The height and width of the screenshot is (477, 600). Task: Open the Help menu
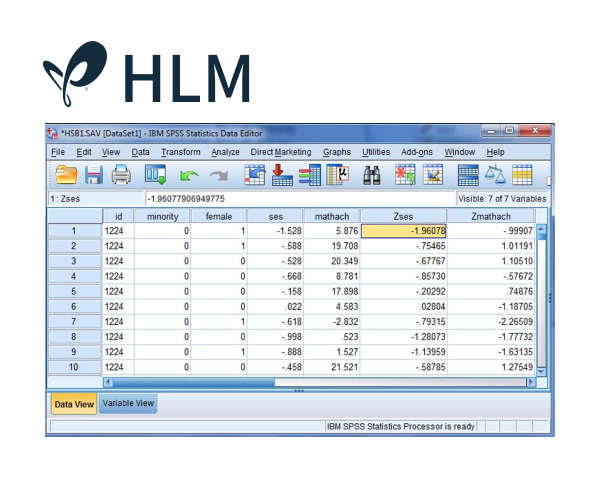click(x=496, y=152)
